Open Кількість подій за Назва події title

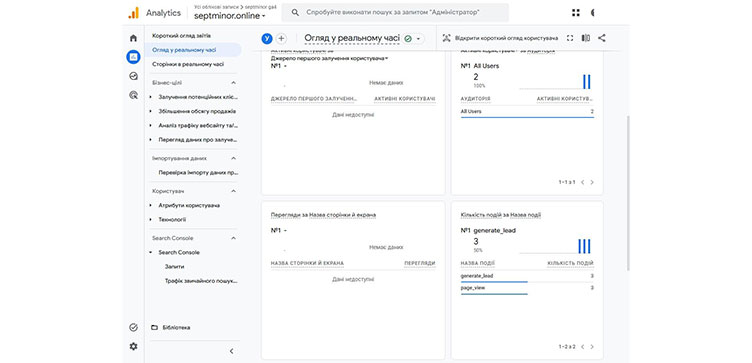click(501, 215)
